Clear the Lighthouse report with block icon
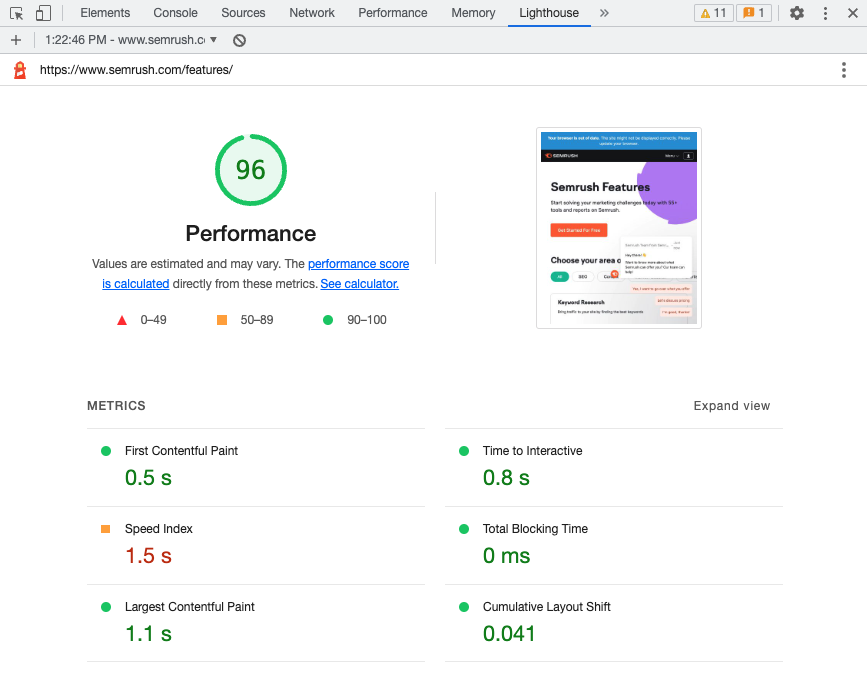Screen dimensions: 867x674 [237, 40]
